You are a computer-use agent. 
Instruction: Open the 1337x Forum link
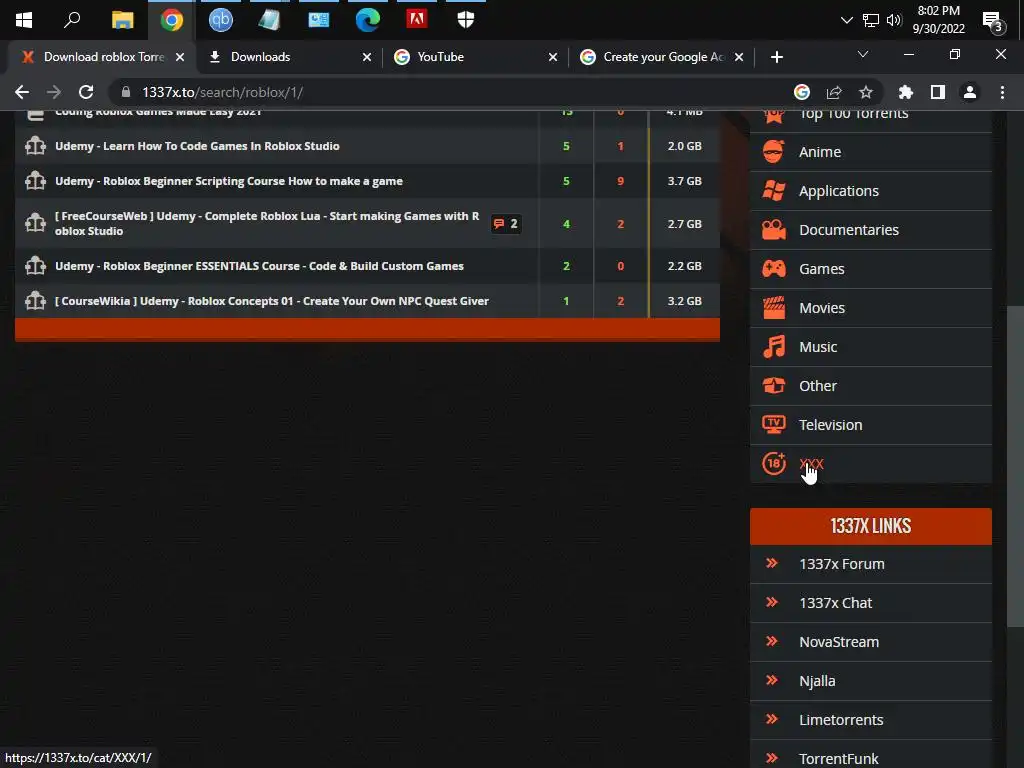842,564
